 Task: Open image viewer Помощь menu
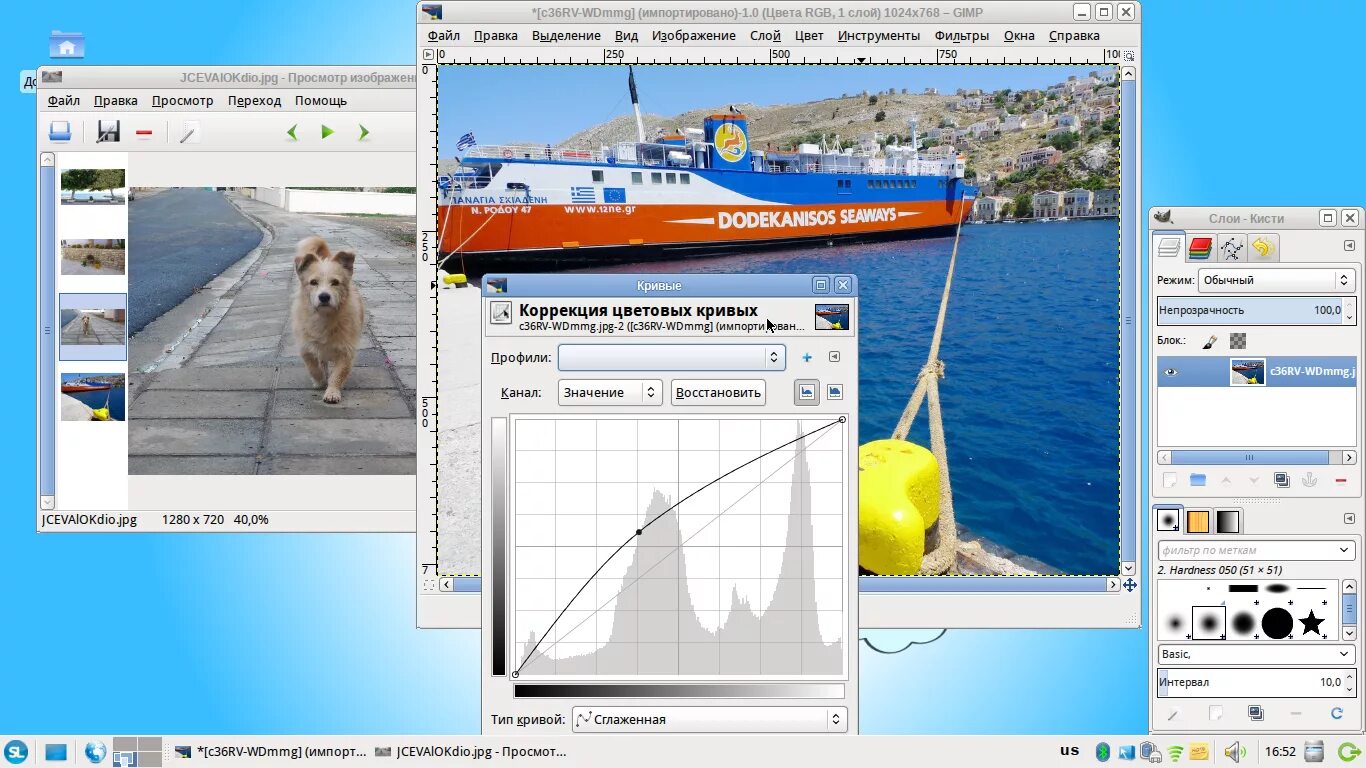pos(321,100)
